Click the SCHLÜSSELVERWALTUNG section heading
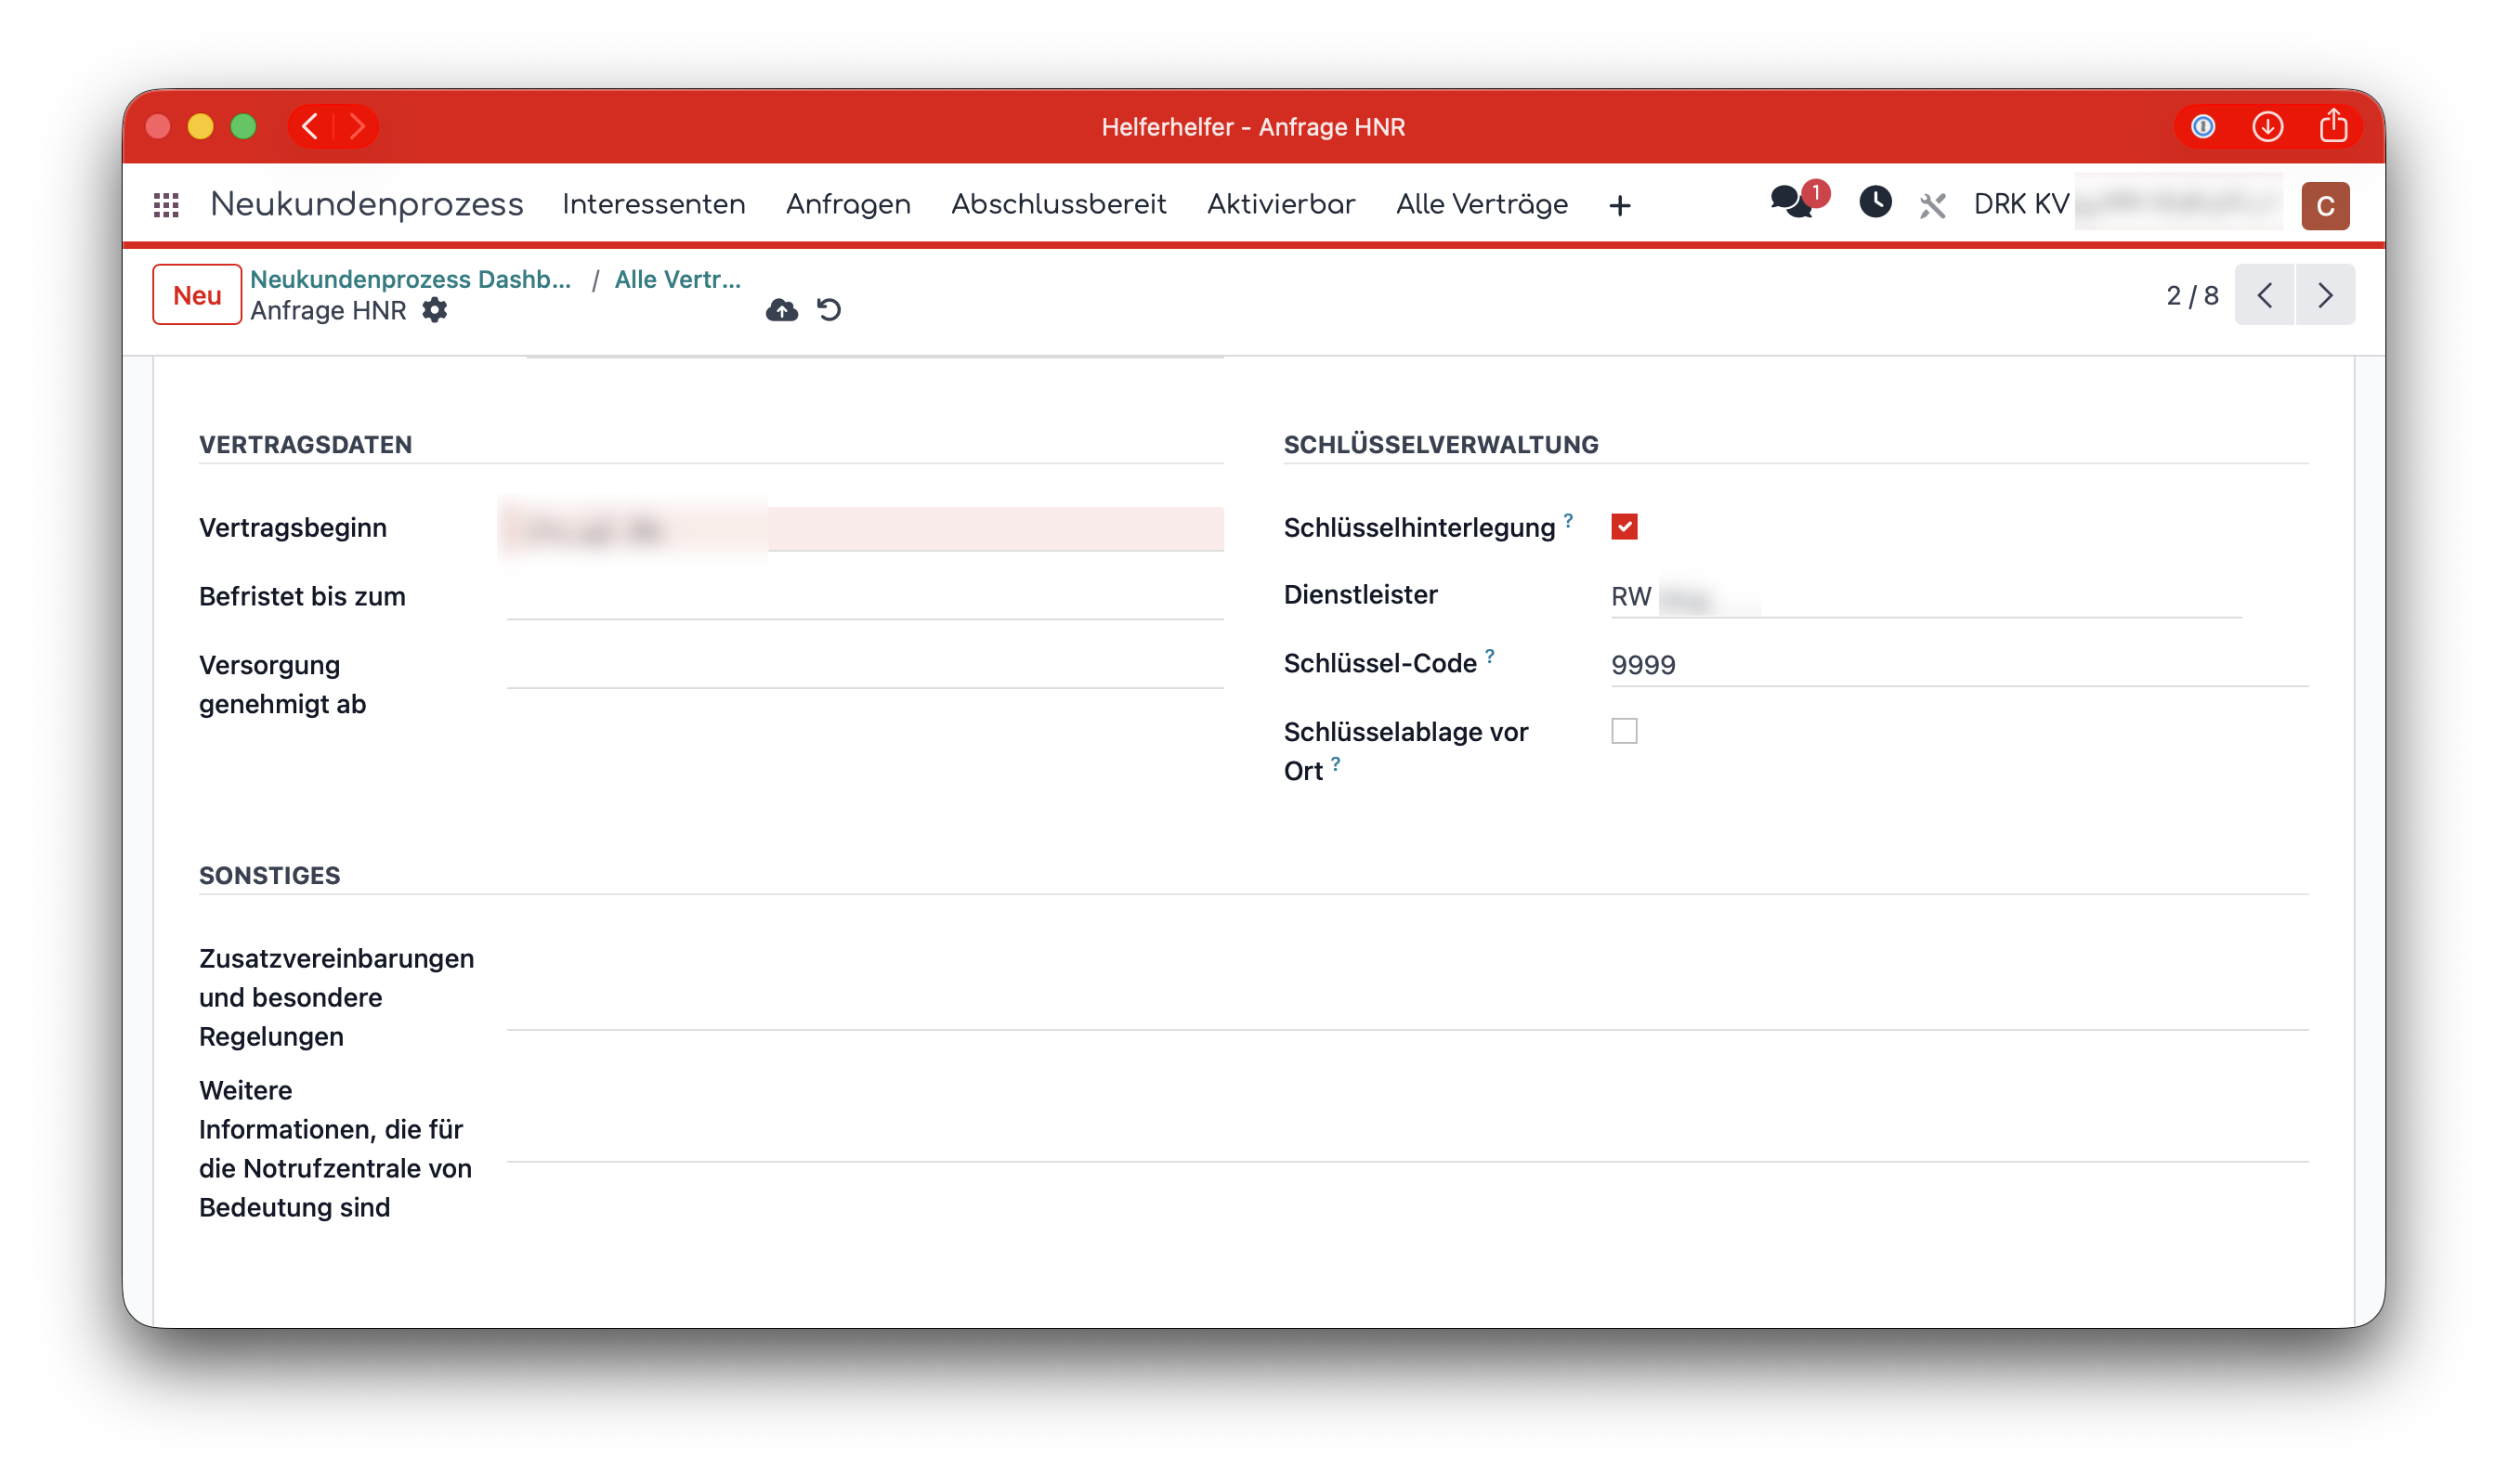 [1441, 445]
